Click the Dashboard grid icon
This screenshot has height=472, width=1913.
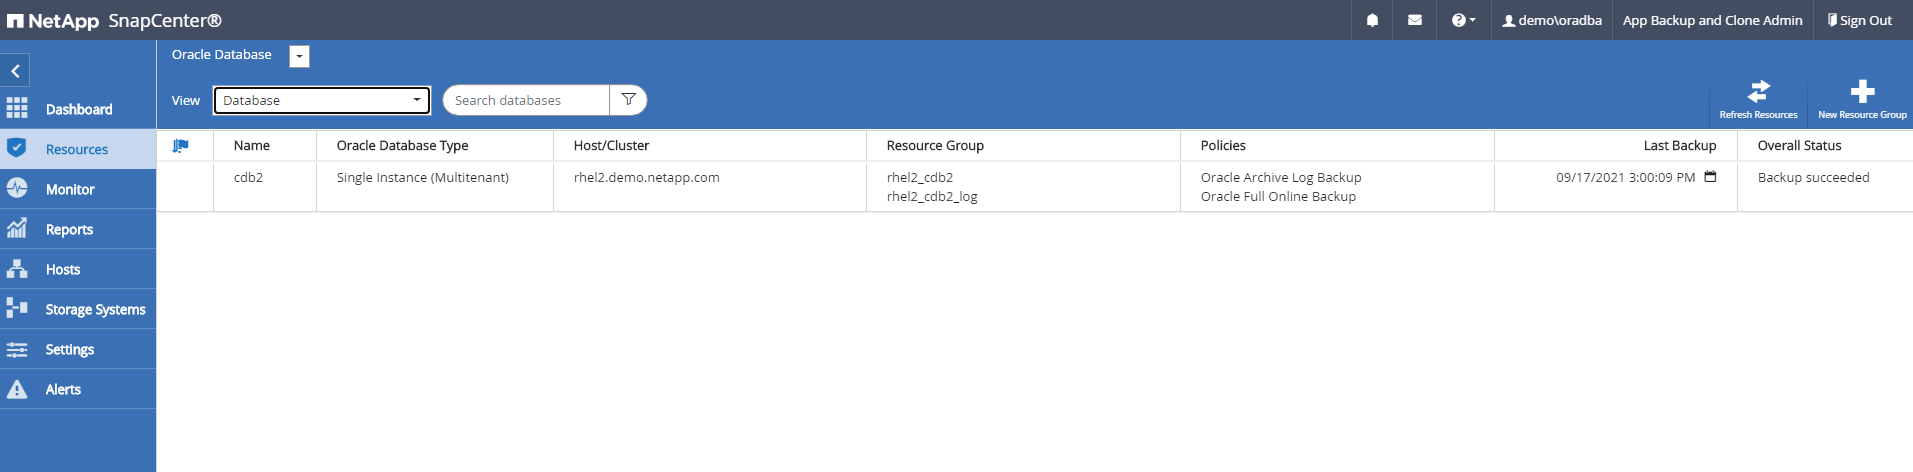tap(17, 108)
